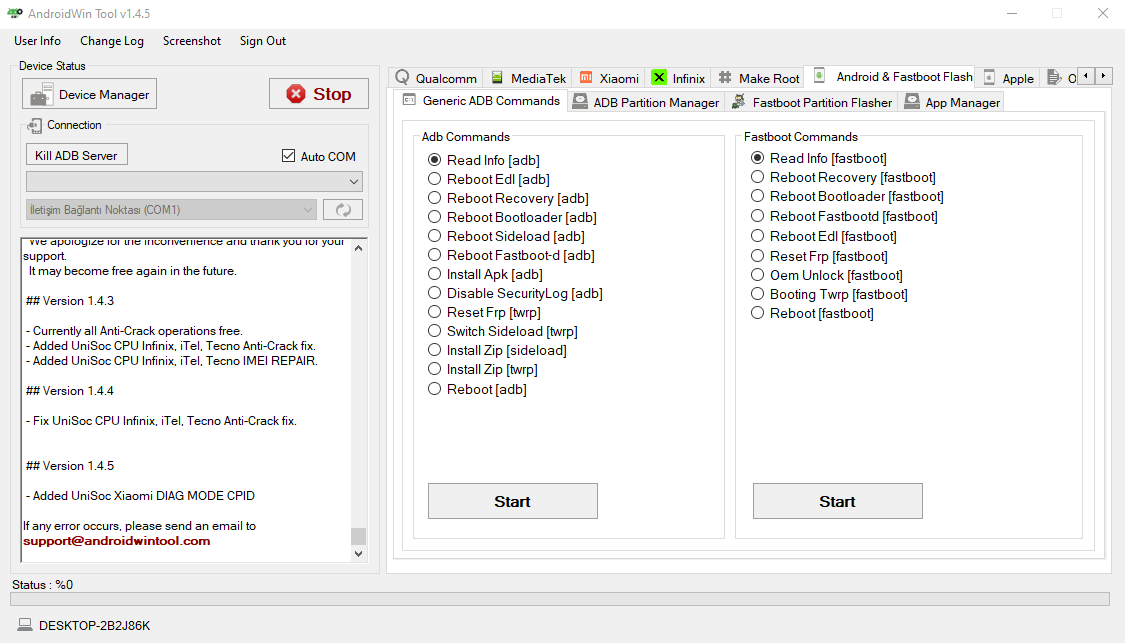Click the refresh COM port icon button
Image resolution: width=1125 pixels, height=643 pixels.
(342, 210)
